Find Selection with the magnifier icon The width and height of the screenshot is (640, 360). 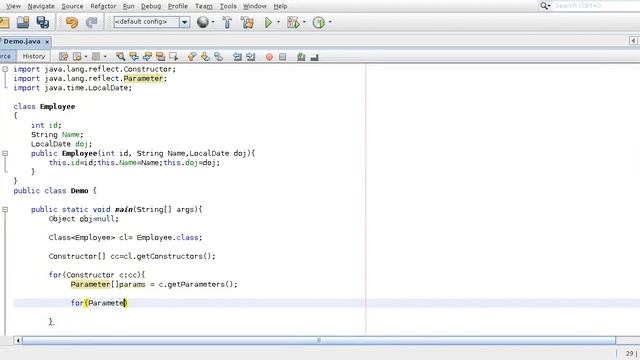(x=120, y=57)
